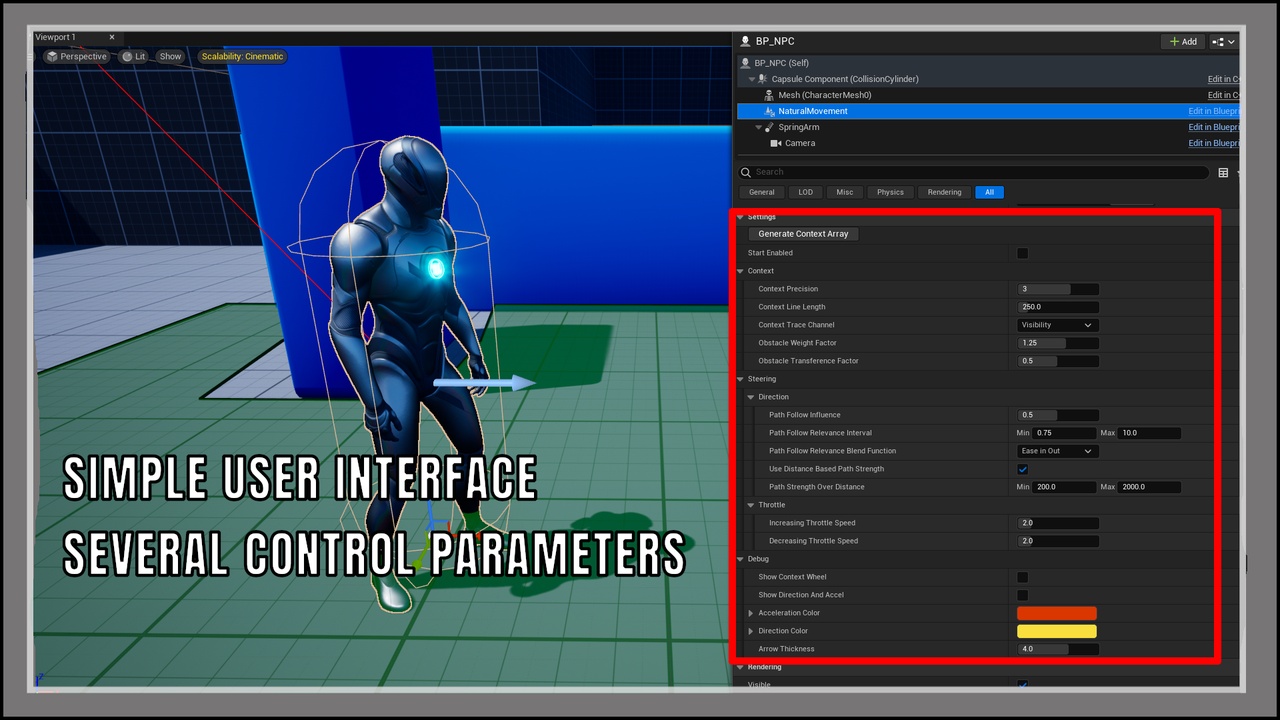Image resolution: width=1280 pixels, height=720 pixels.
Task: Open Path Follow Relevance Blend Function dropdown
Action: coord(1057,451)
